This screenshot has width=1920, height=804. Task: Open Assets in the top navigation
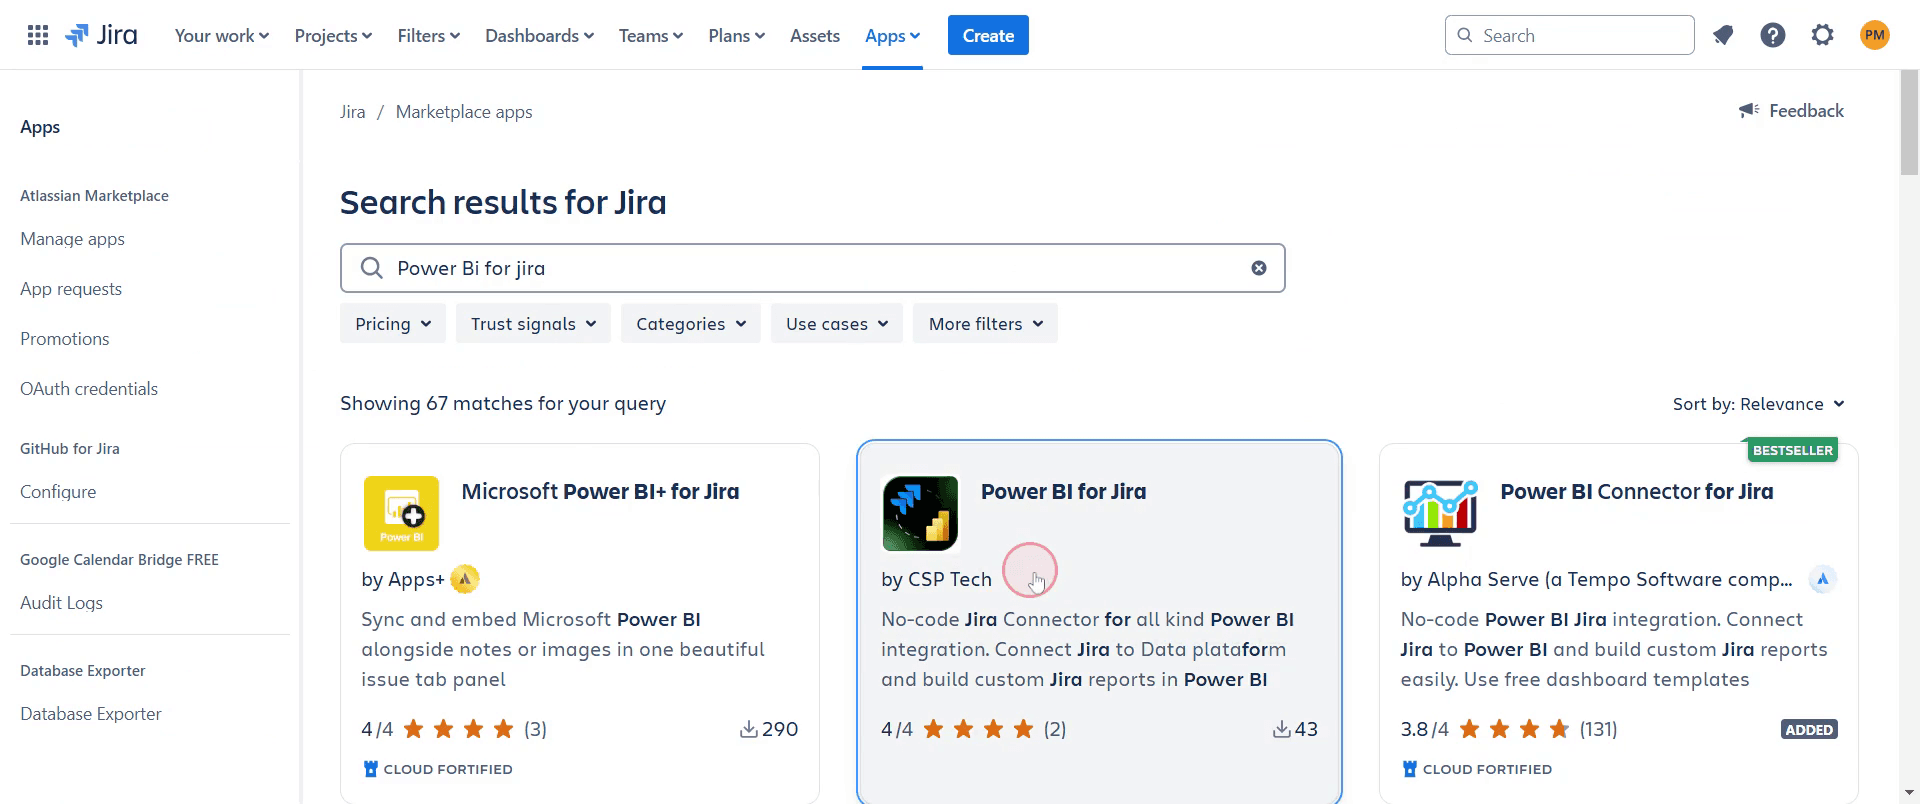815,36
